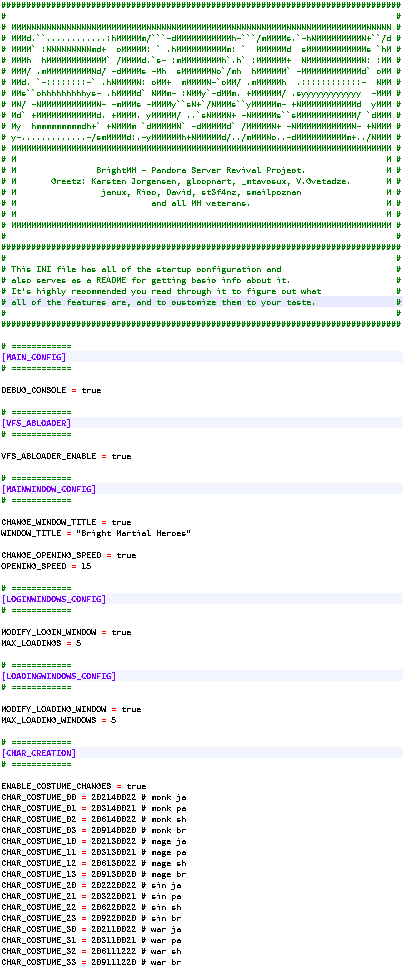Click the CHAR_COSTUME_02 monk sh line
Screen dimensions: 403x969
tap(93, 819)
